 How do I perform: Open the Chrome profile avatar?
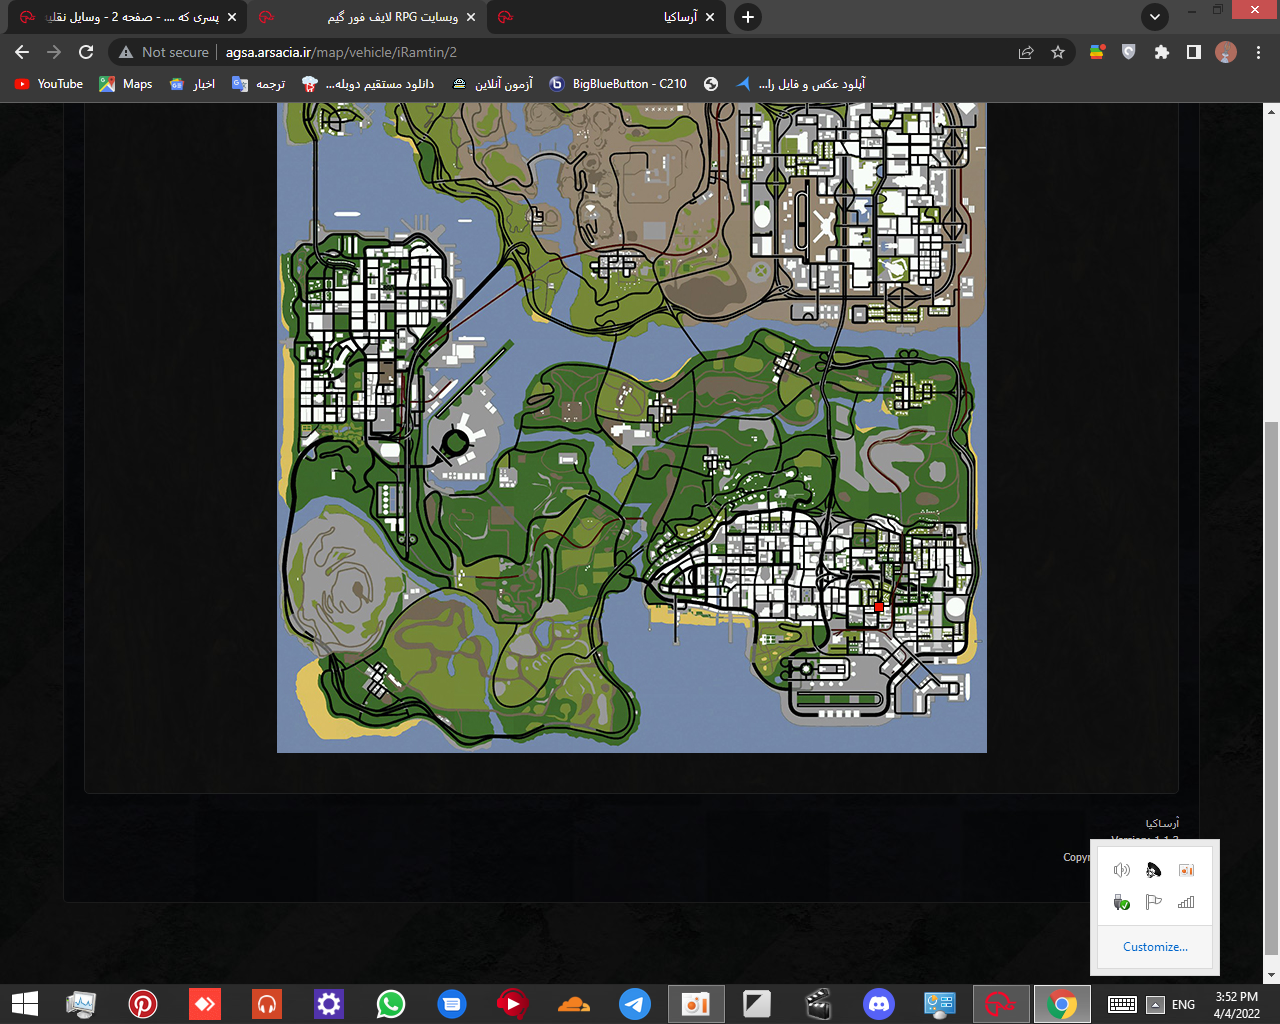[x=1226, y=52]
